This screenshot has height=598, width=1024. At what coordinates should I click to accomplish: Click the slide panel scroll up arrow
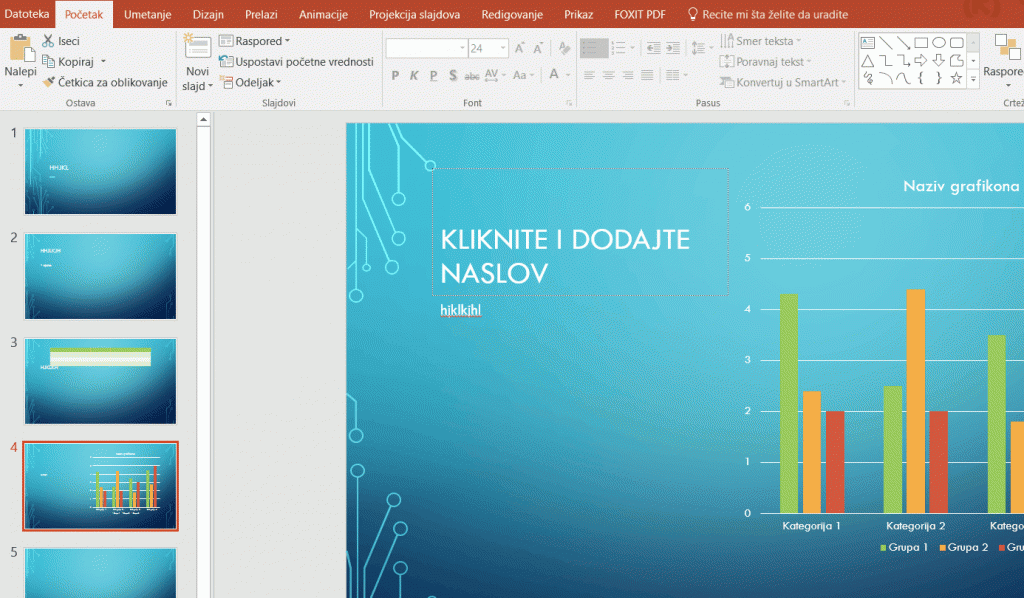203,119
